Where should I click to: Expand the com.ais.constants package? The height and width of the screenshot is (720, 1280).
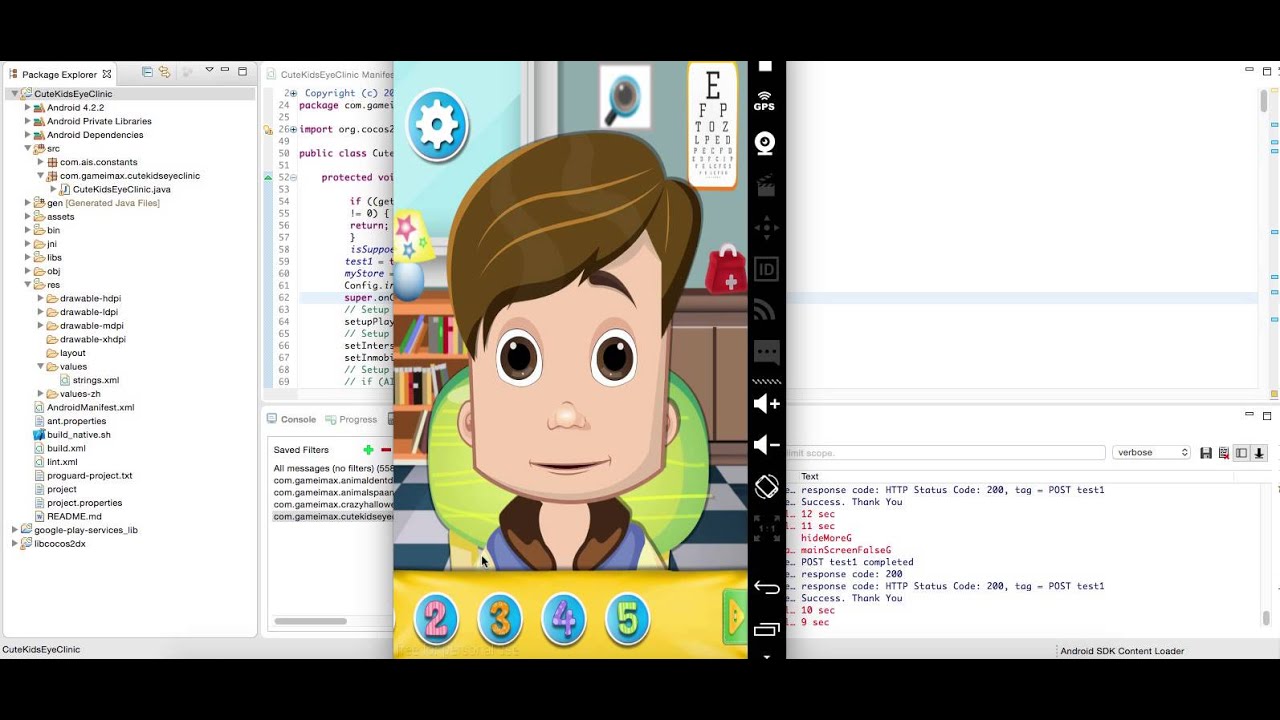coord(40,162)
